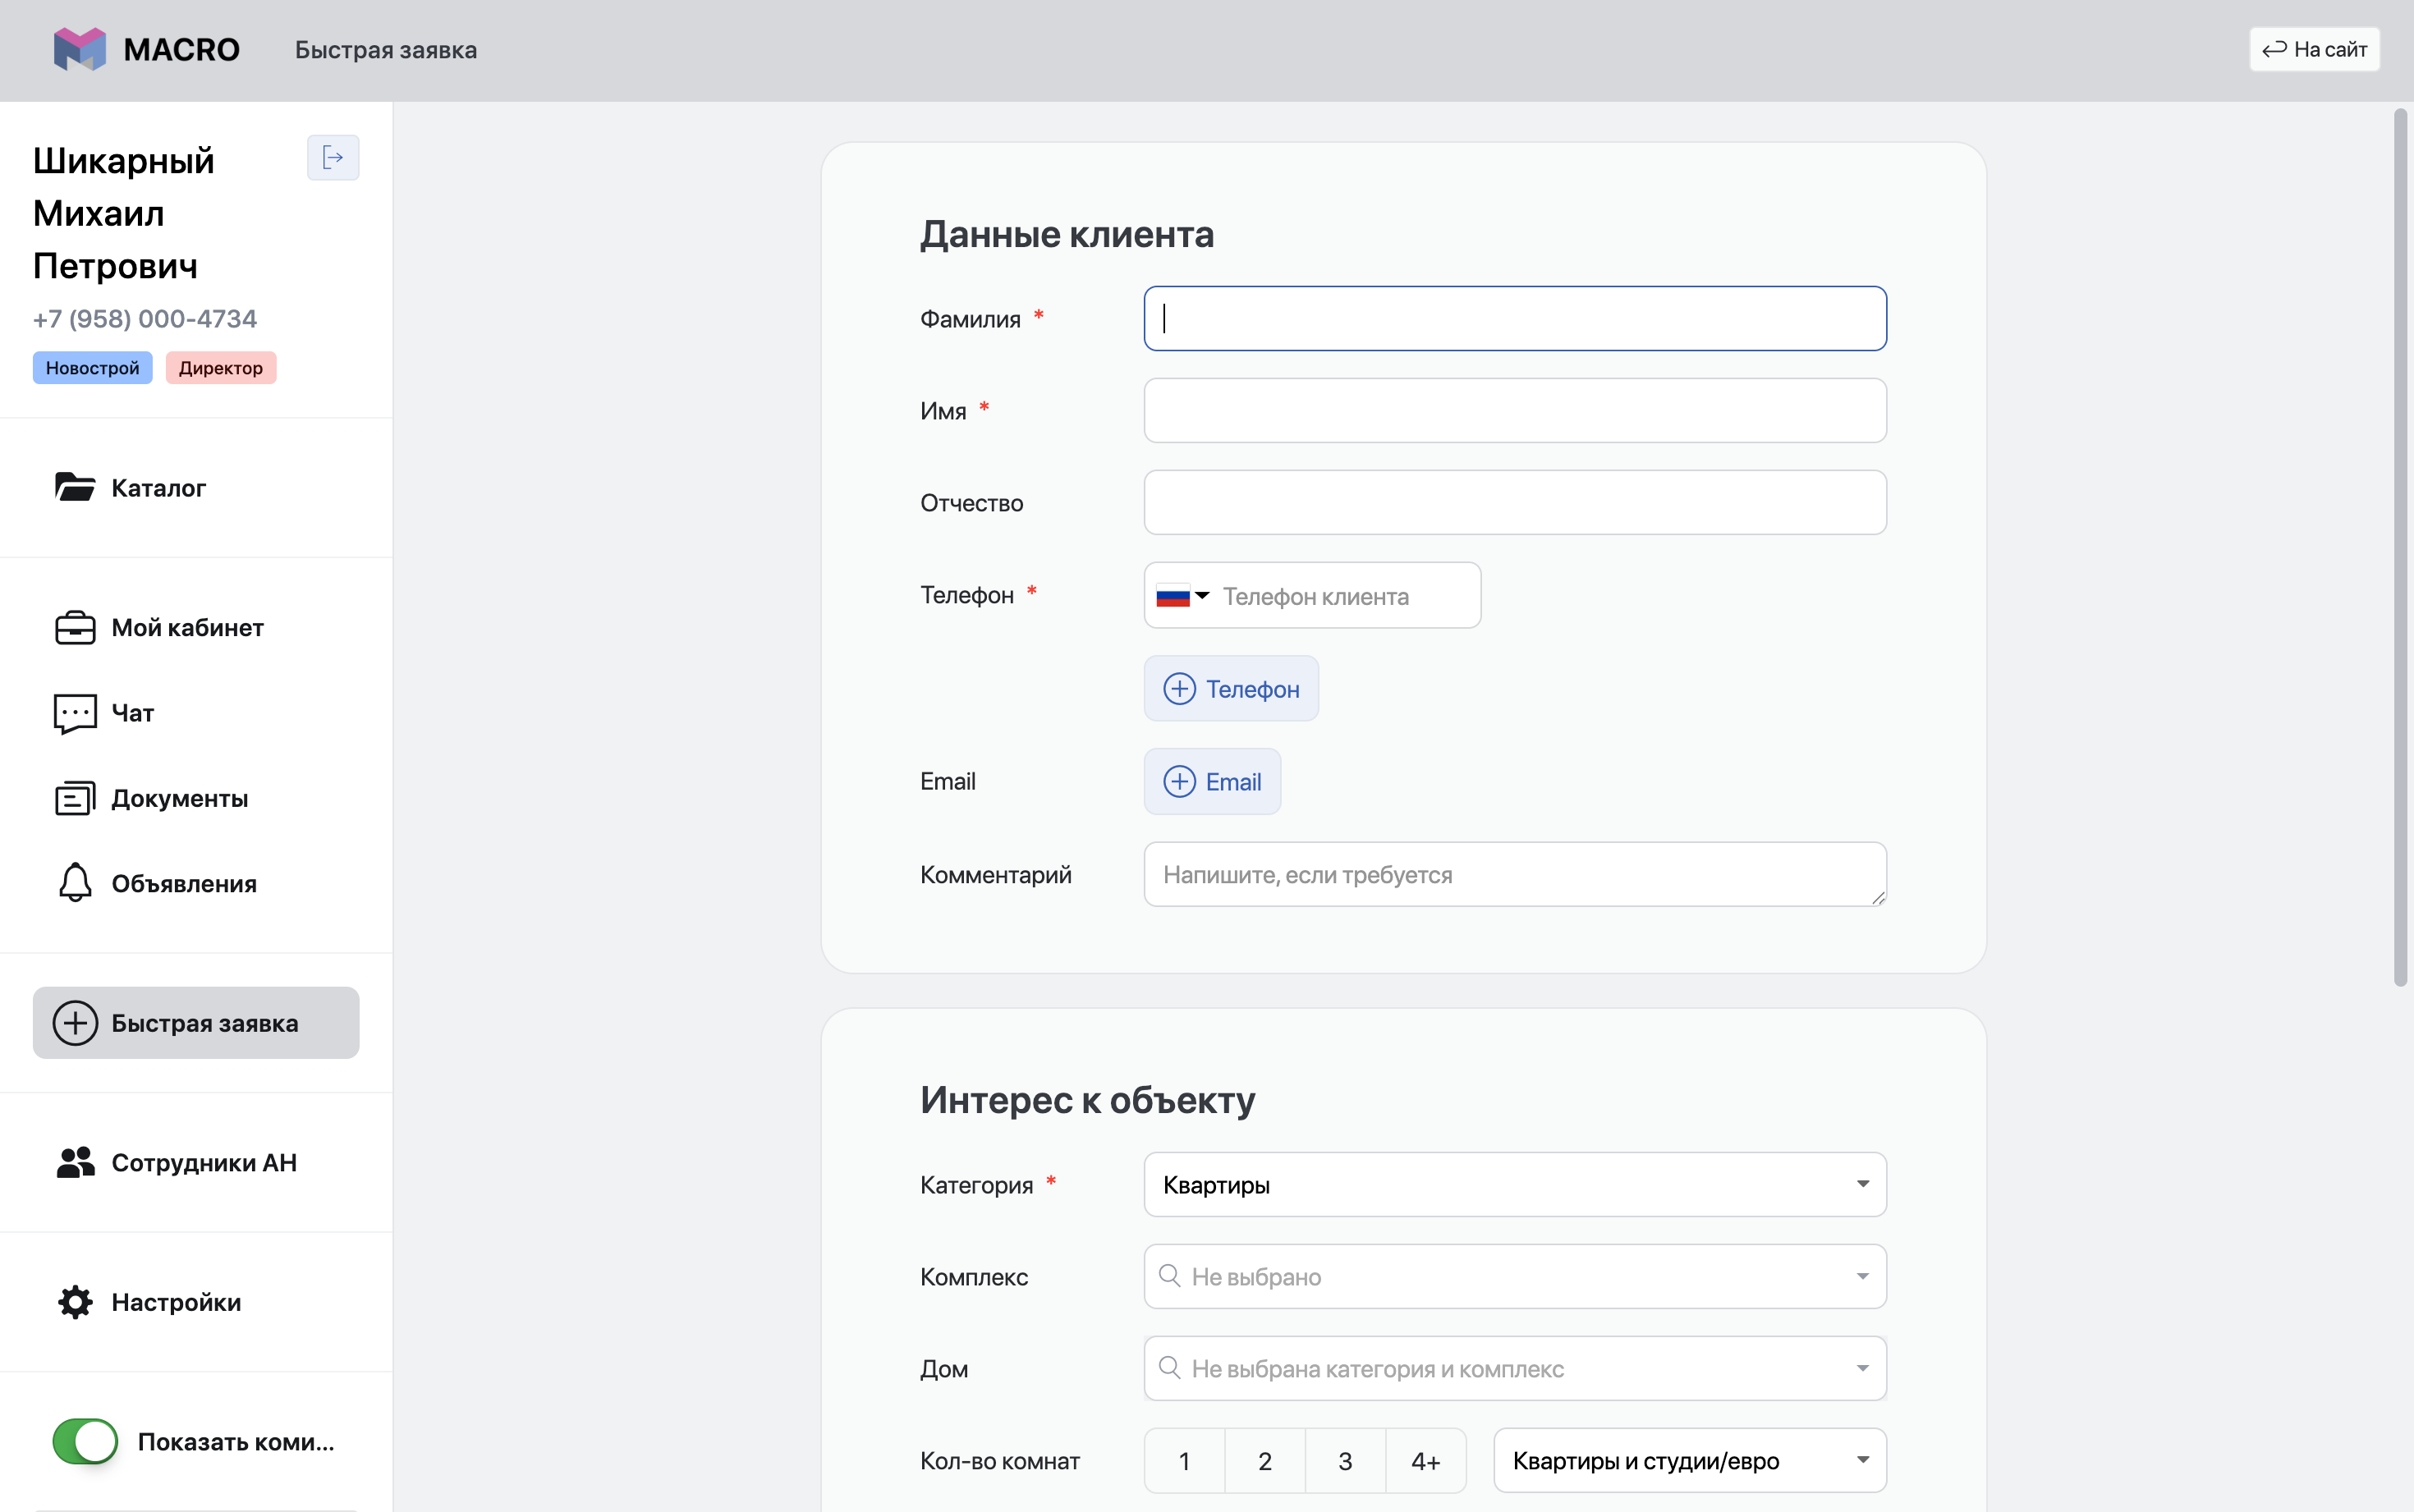This screenshot has width=2414, height=1512.
Task: Select 3 rooms option
Action: click(1346, 1461)
